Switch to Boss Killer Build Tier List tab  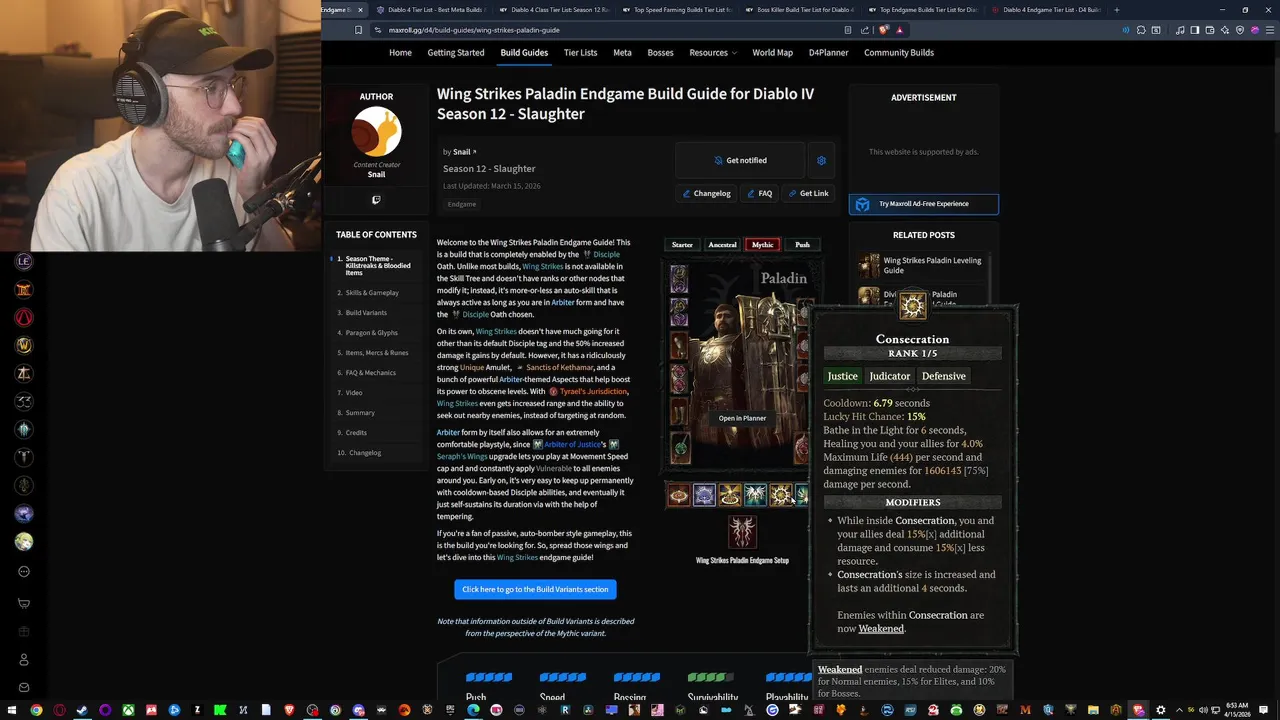tap(800, 10)
